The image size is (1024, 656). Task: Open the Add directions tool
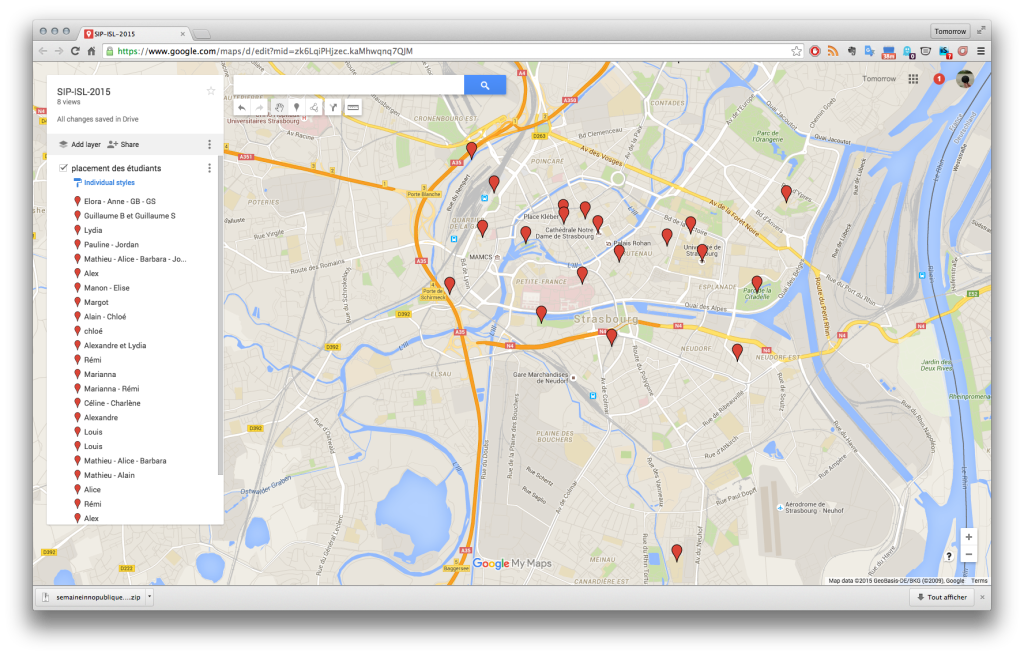(x=333, y=107)
